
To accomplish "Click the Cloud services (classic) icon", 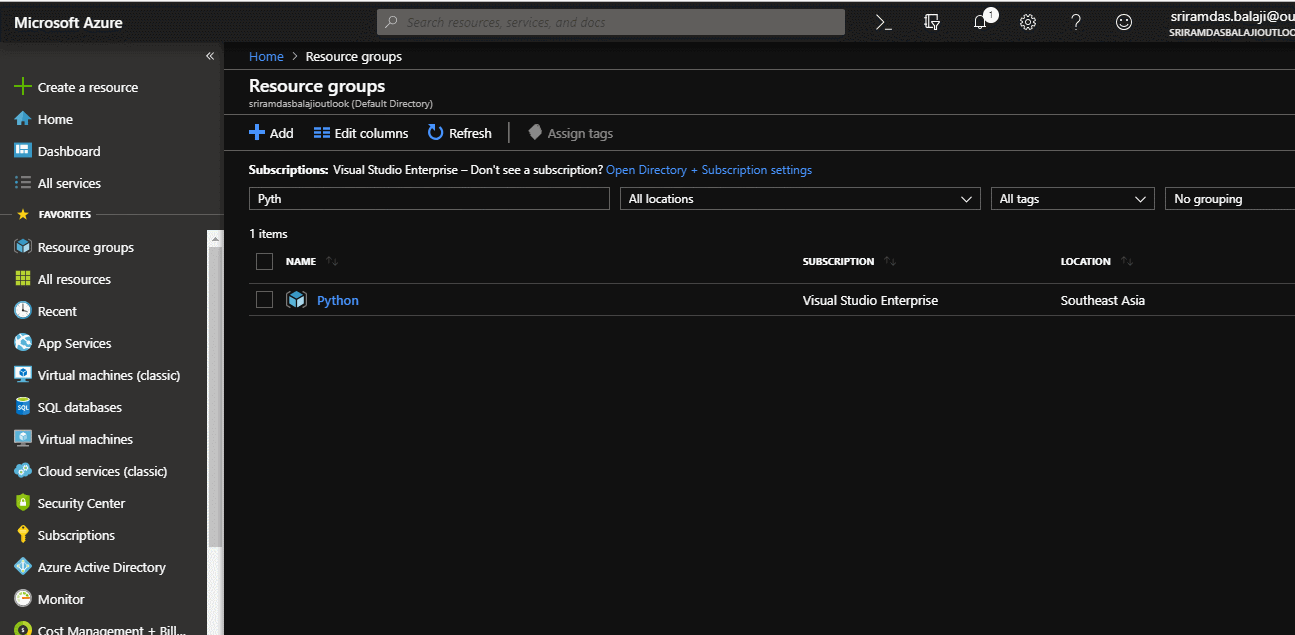I will tap(23, 471).
